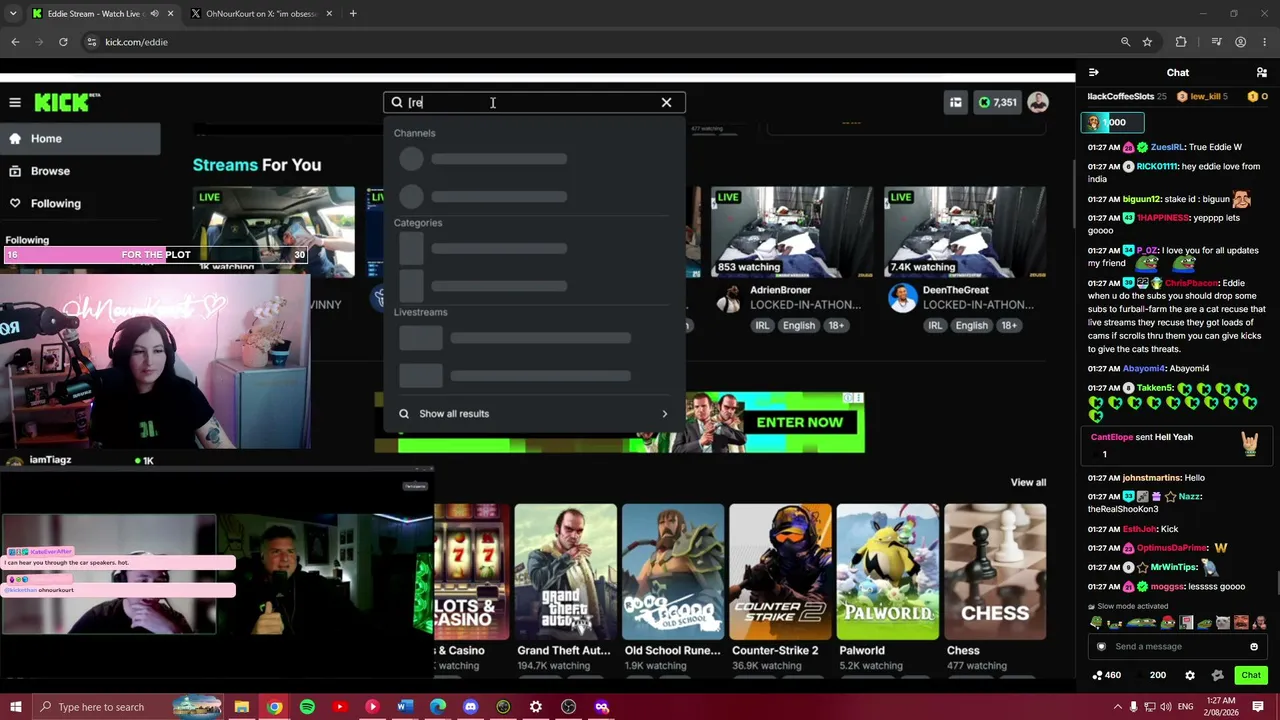Open the 7,351 Kicks balance
Screen dimensions: 1280x720
[x=997, y=102]
